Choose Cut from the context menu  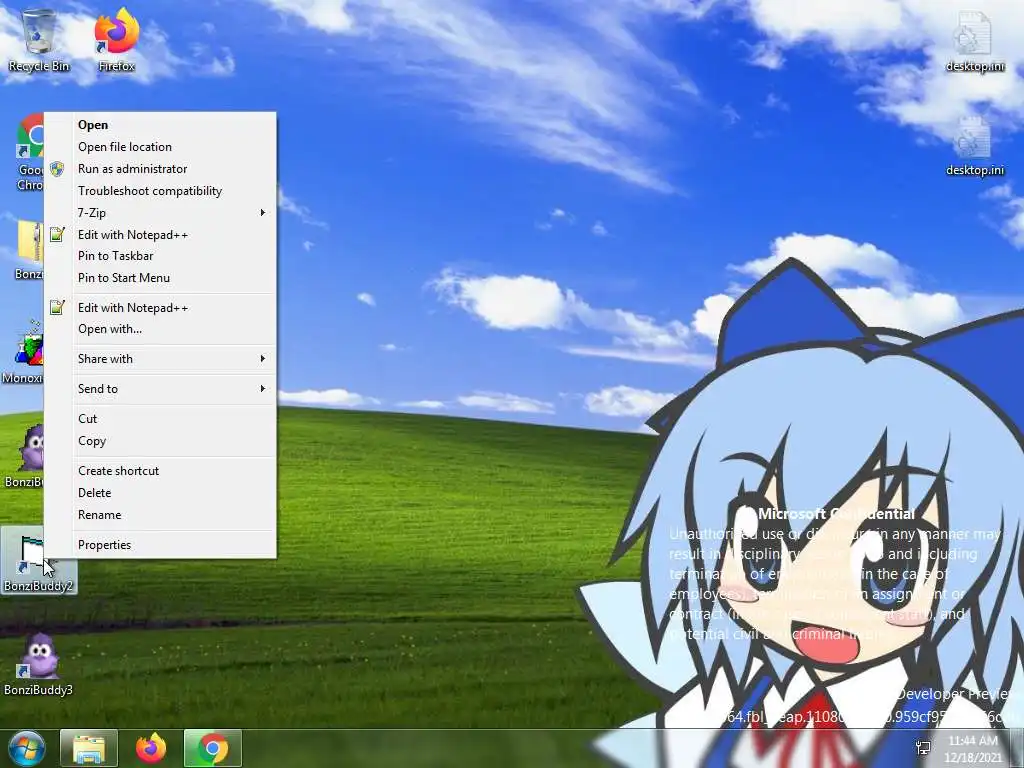point(160,419)
